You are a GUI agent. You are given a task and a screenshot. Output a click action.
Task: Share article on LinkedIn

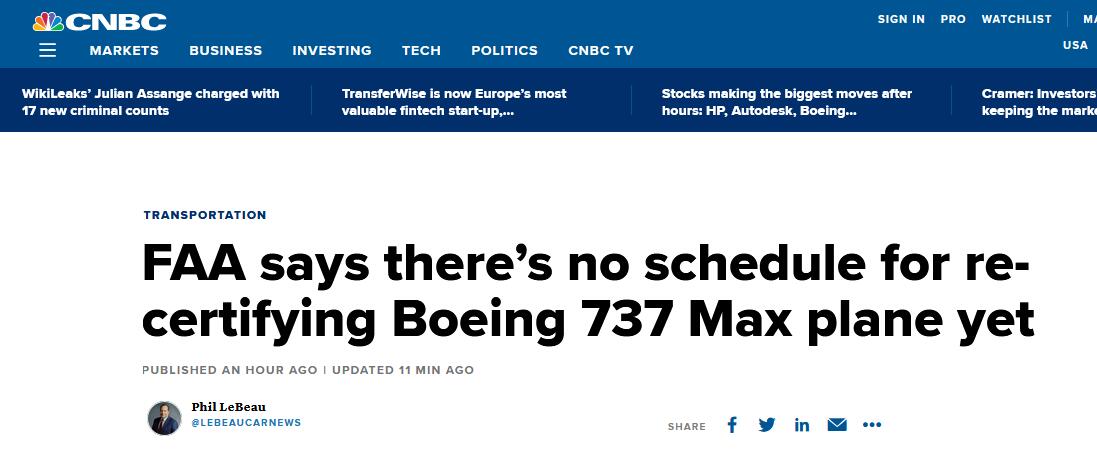[x=802, y=425]
